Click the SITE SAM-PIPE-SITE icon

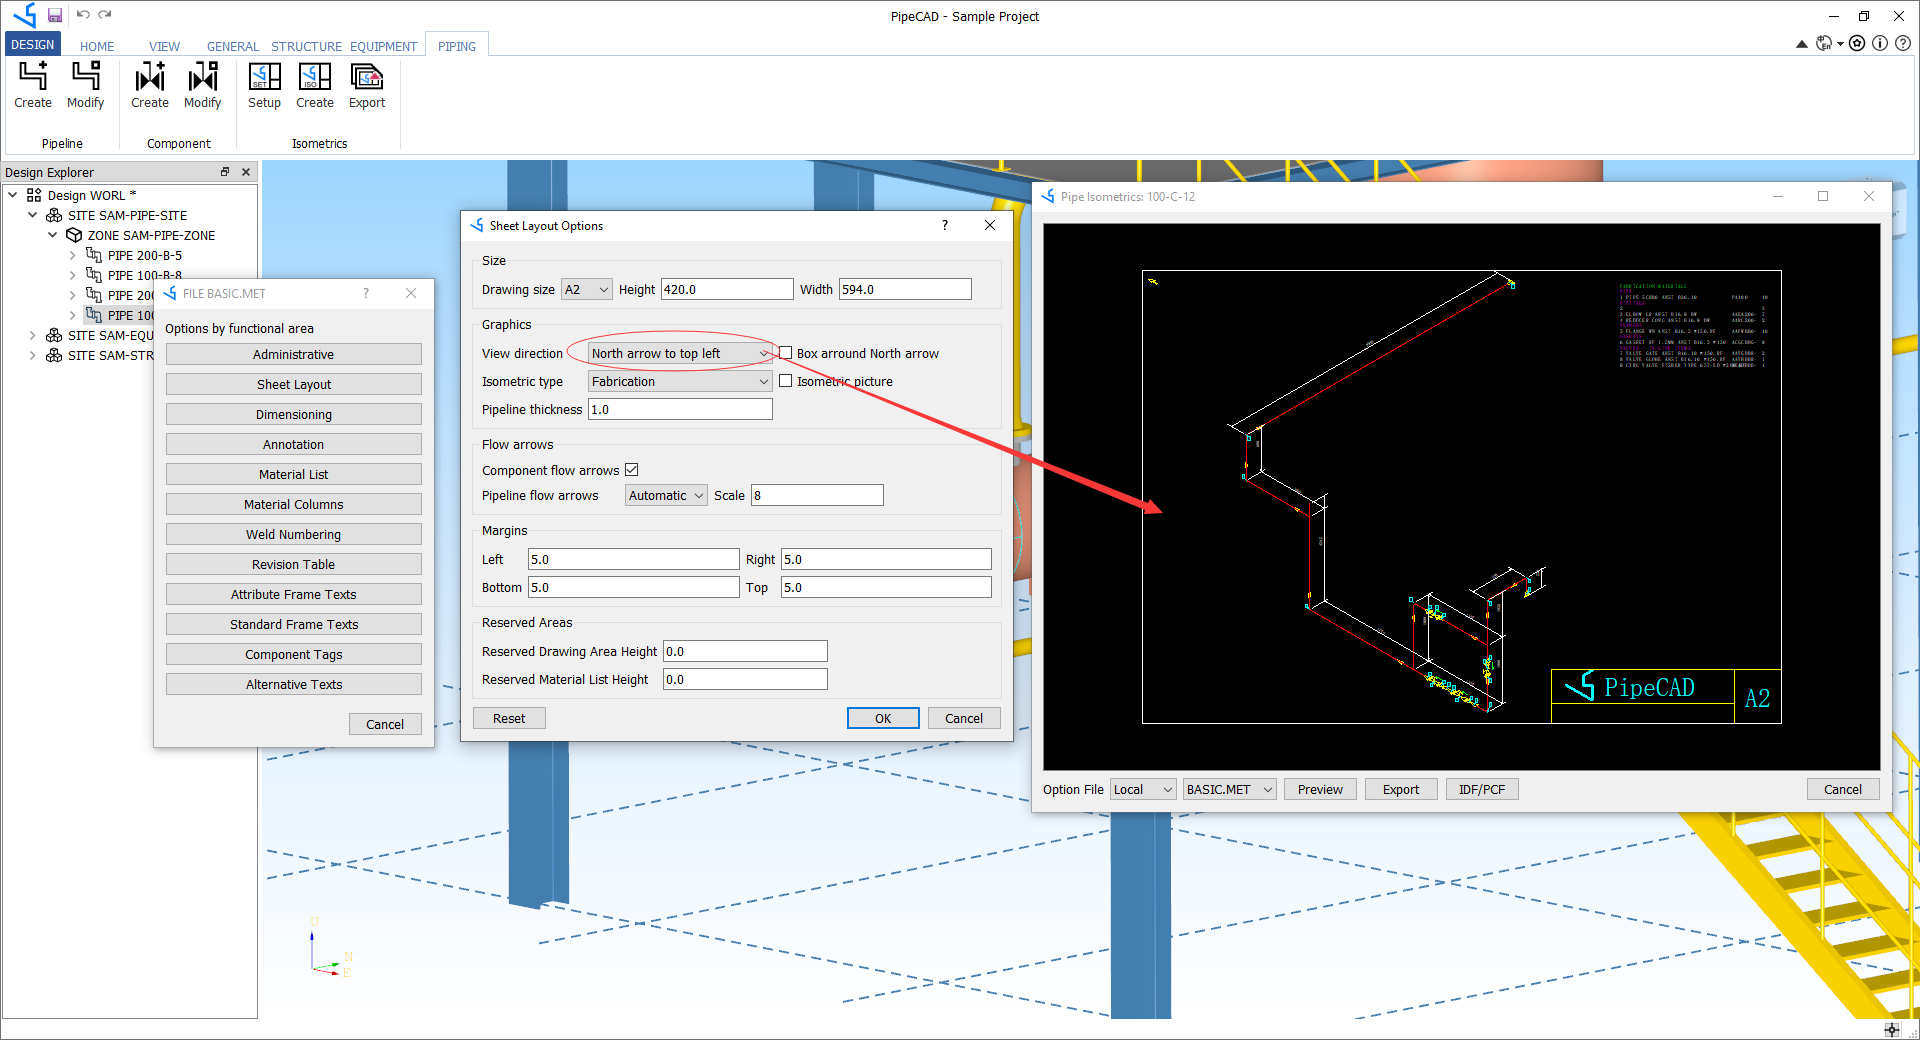point(54,215)
